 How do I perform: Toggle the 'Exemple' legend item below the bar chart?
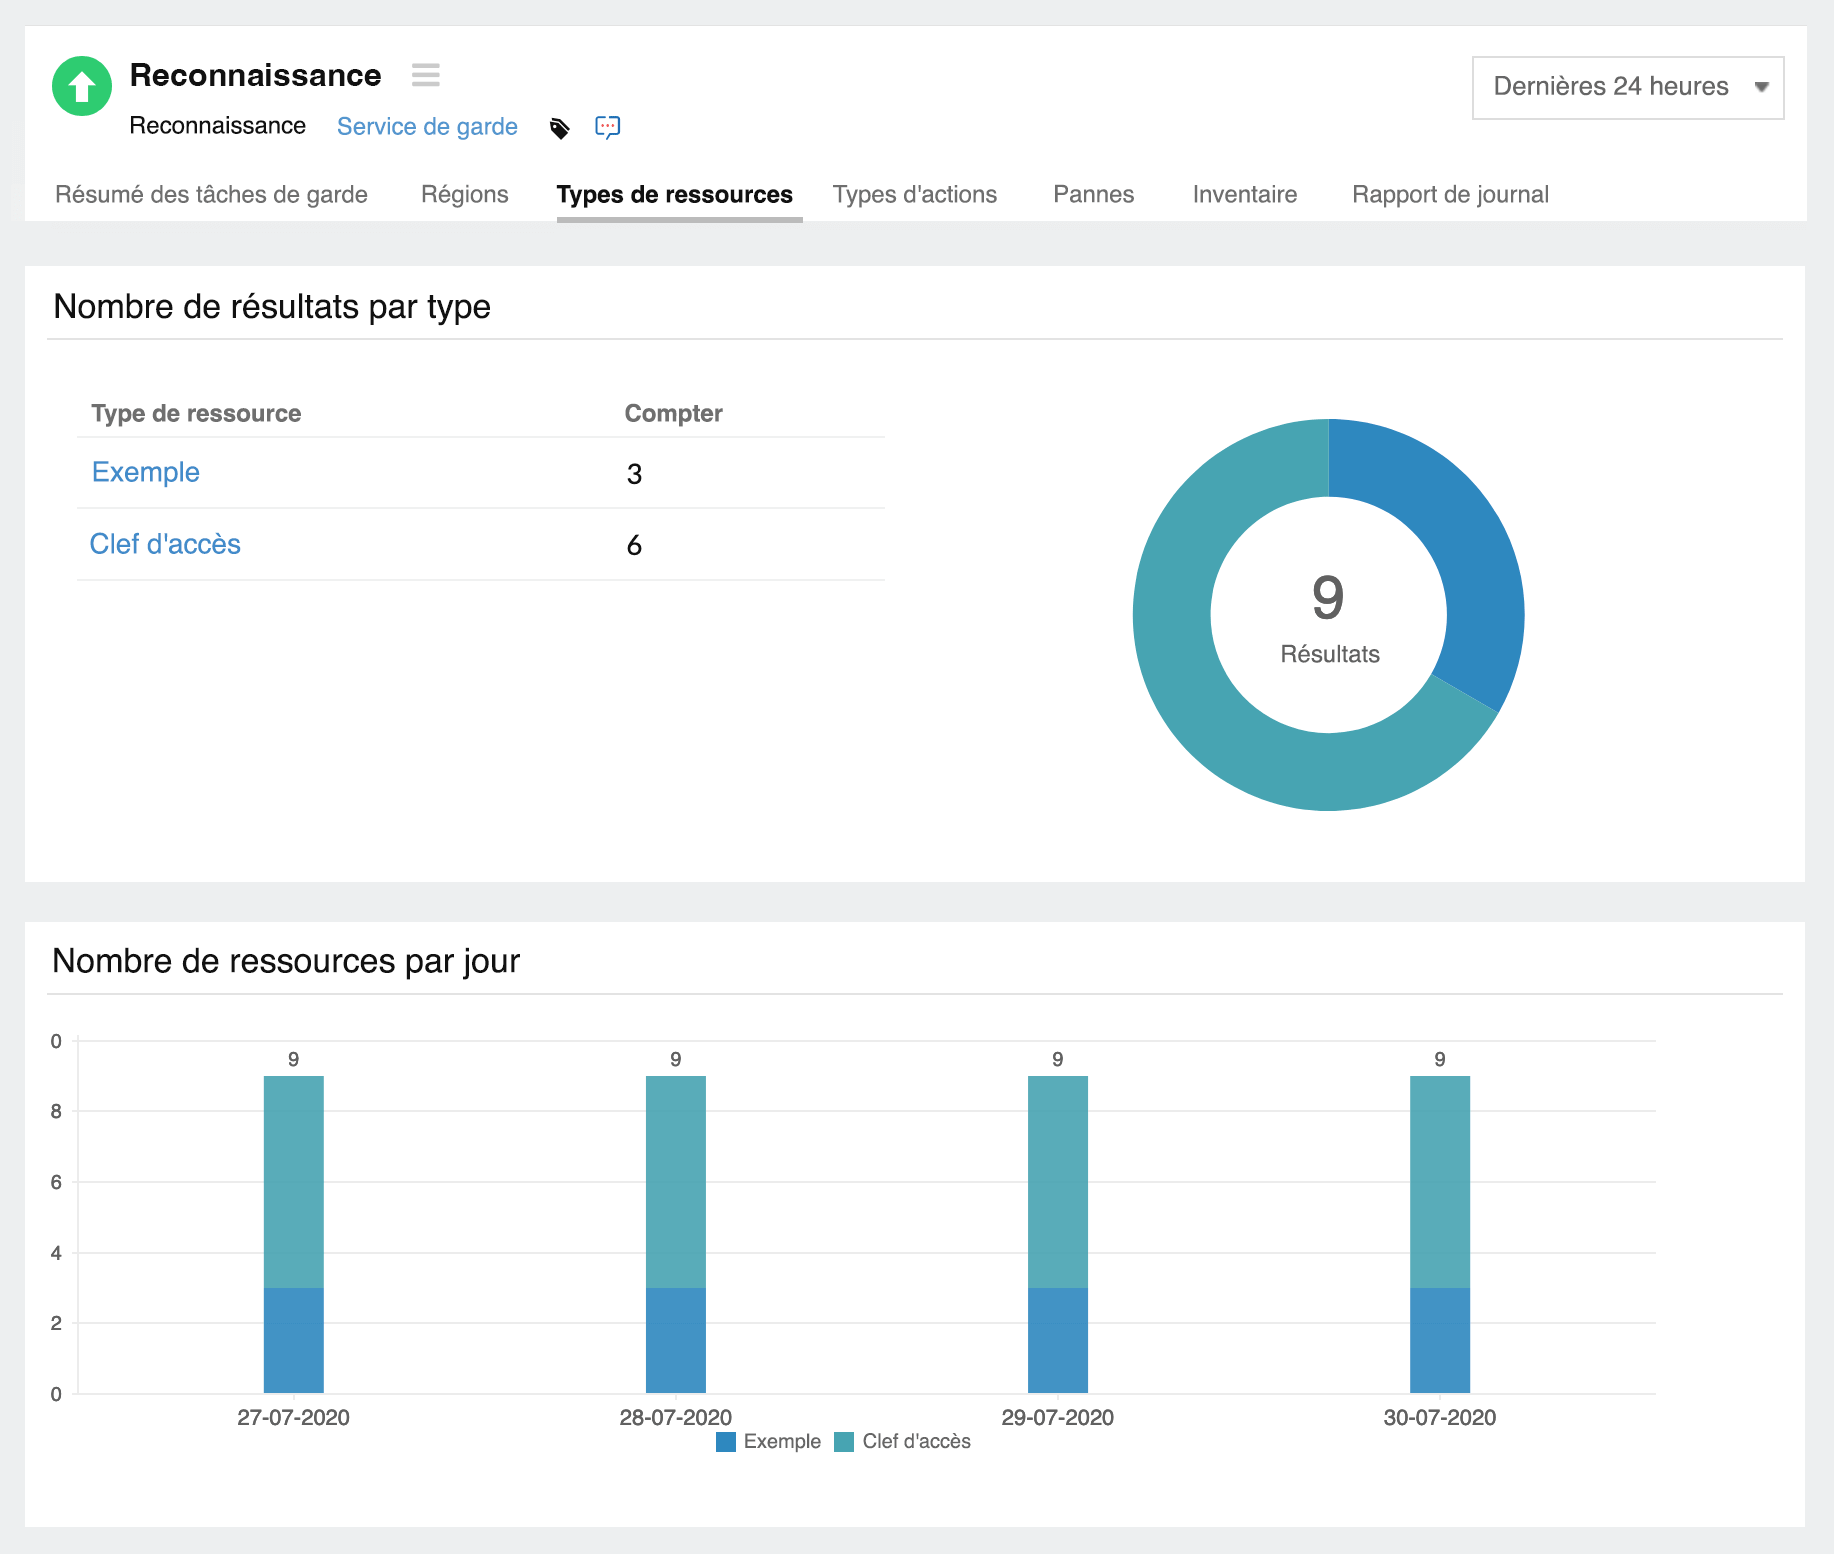(782, 1441)
